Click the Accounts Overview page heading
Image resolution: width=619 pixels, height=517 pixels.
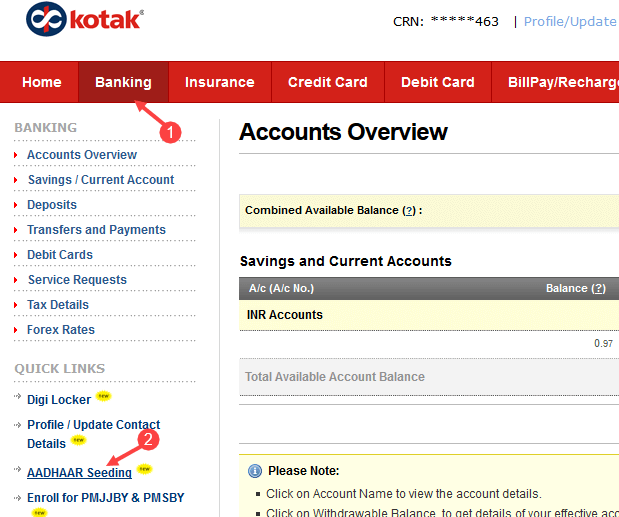(x=343, y=131)
